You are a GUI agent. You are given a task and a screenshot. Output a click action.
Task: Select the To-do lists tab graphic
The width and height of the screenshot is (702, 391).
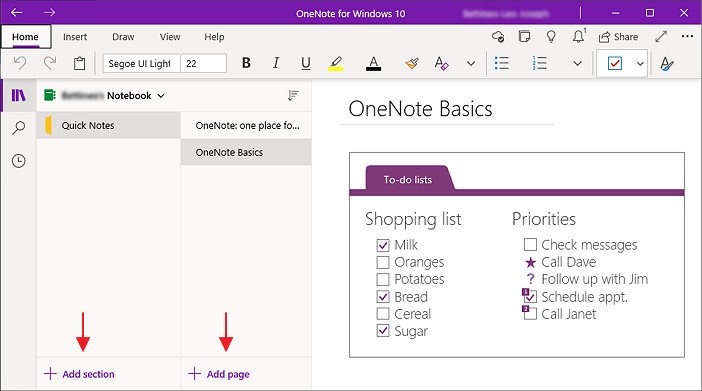point(410,179)
